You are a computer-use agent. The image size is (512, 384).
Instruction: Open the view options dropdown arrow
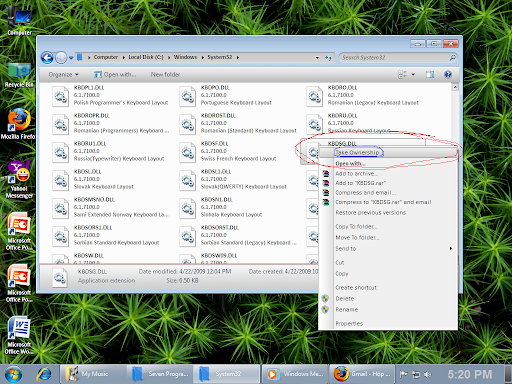click(x=413, y=74)
